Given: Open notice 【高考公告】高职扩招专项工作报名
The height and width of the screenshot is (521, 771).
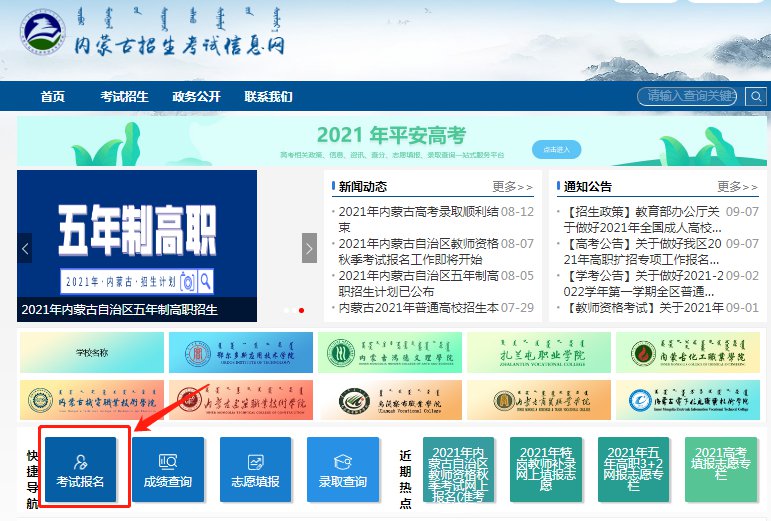Looking at the screenshot, I should tap(642, 251).
